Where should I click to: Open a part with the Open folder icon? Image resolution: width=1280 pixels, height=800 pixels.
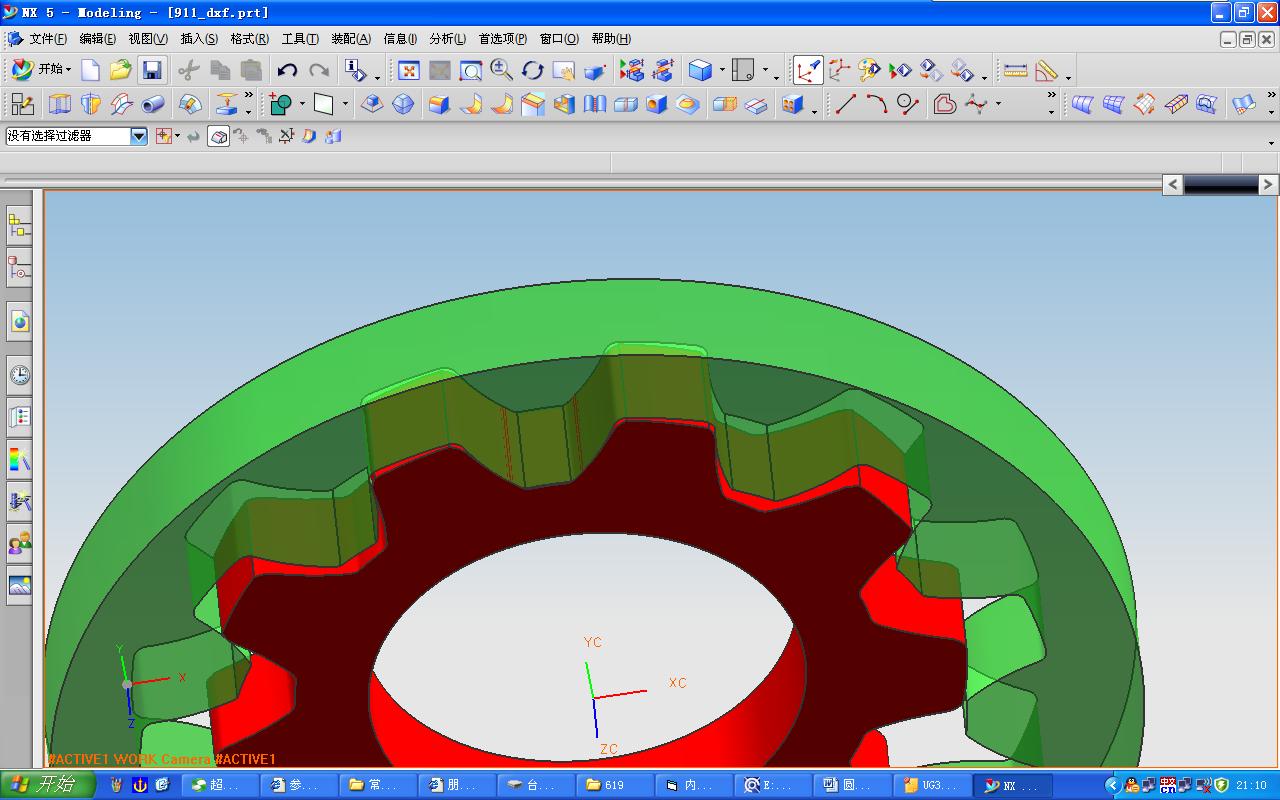coord(121,70)
